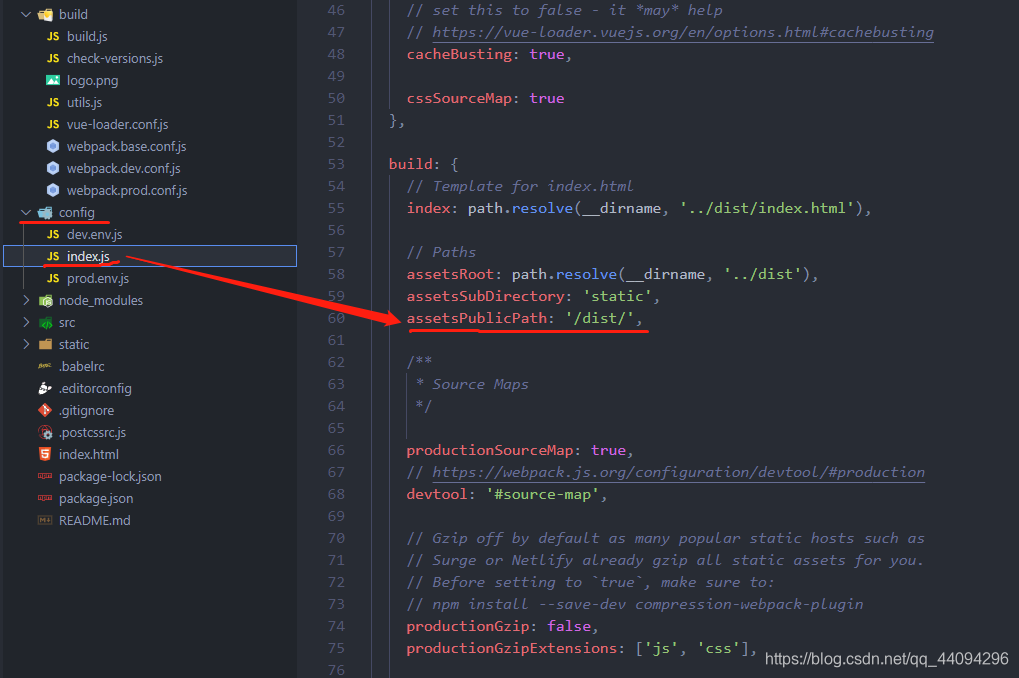Open .editorconfig file
1019x678 pixels.
pos(95,388)
